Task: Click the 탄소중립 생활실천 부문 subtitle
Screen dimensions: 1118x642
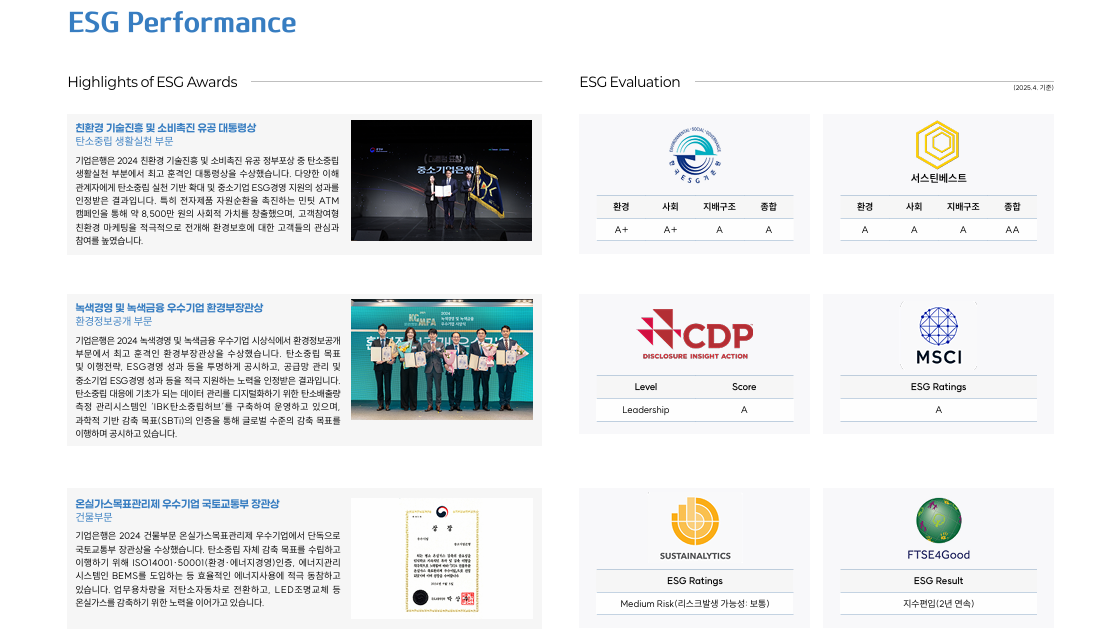Action: point(124,141)
